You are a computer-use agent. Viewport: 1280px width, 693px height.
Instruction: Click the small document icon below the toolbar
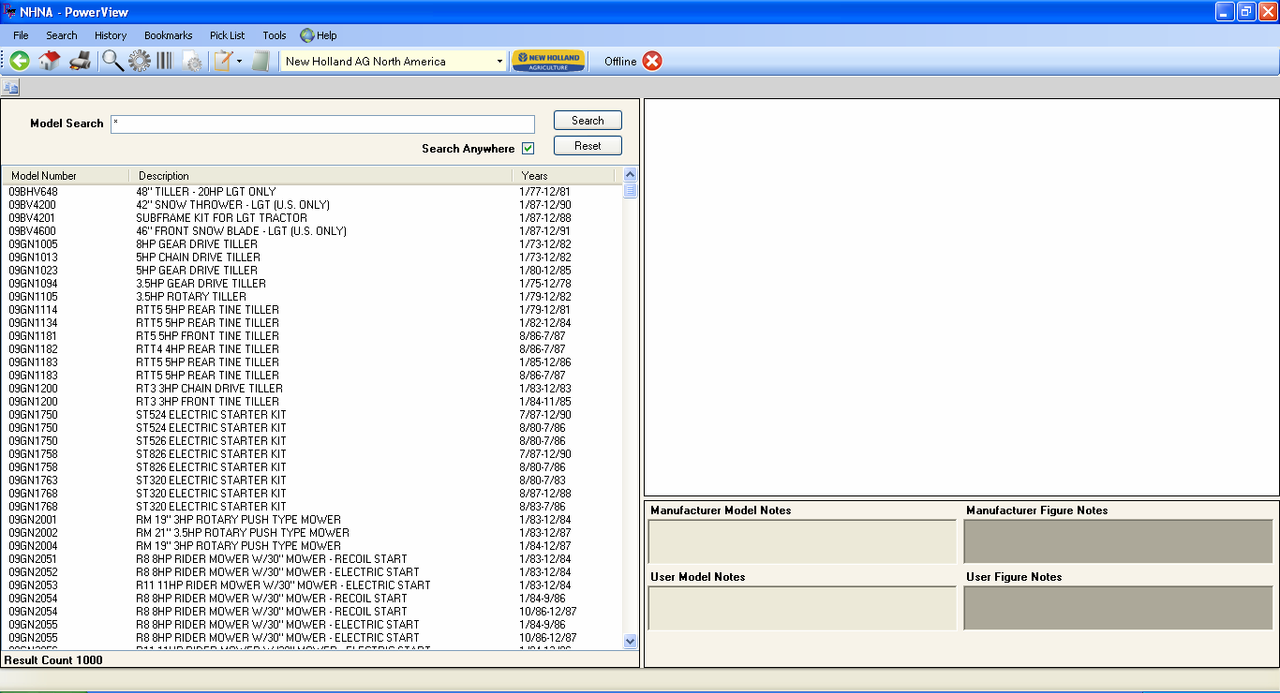point(10,88)
